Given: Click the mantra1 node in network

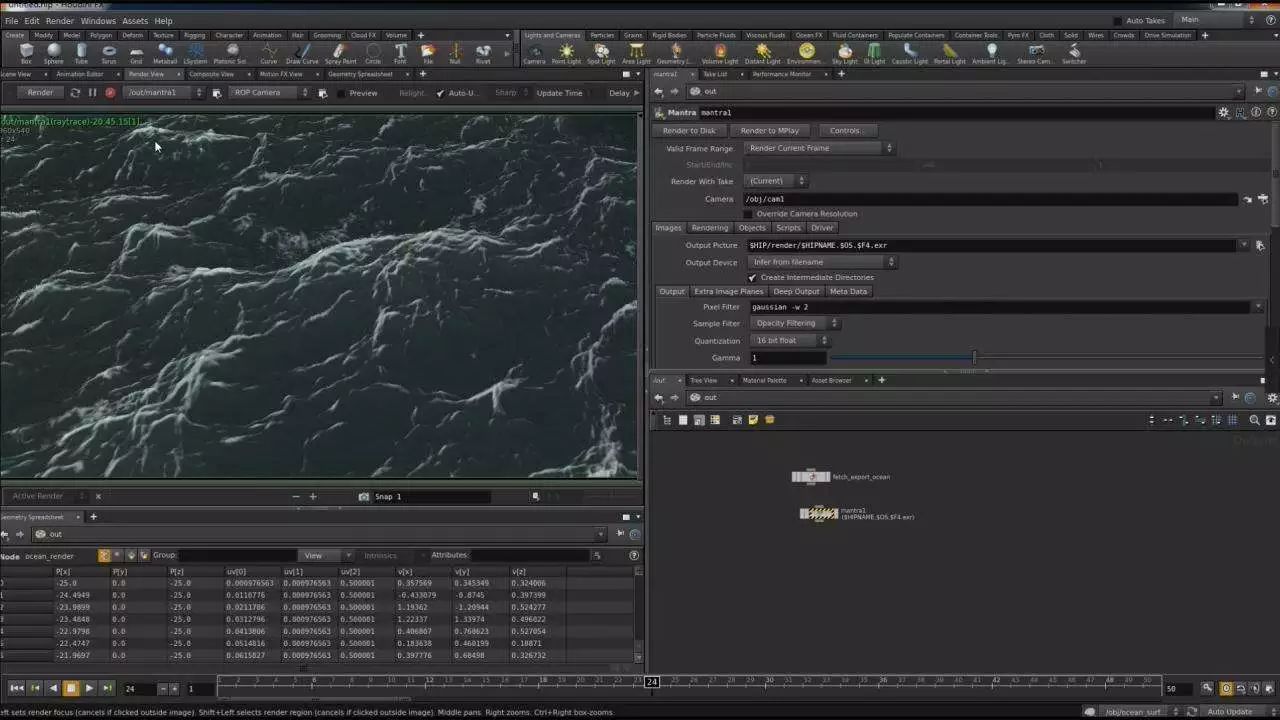Looking at the screenshot, I should point(819,513).
